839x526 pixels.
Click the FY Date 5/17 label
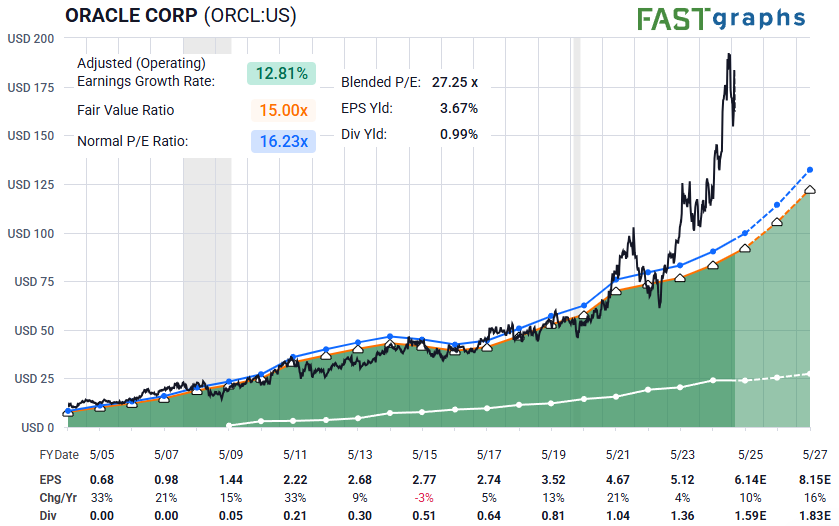[x=489, y=455]
